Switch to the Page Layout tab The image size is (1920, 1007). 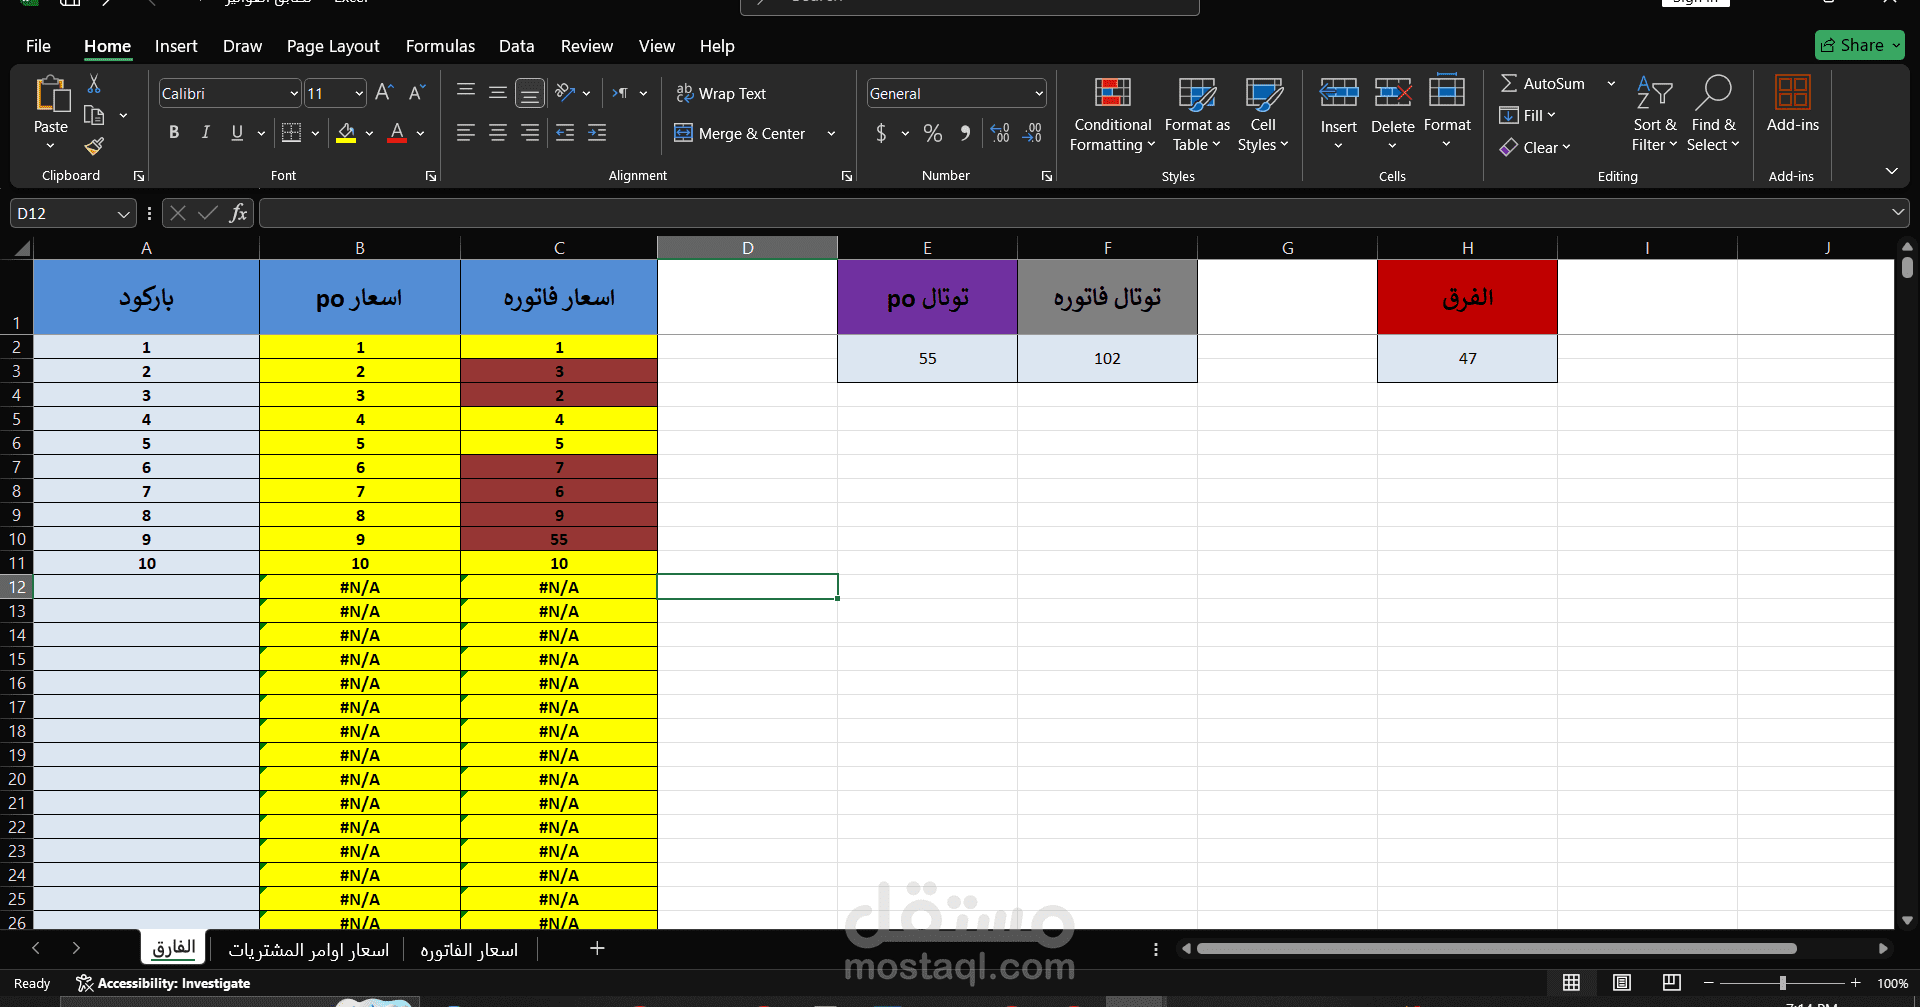pos(333,46)
